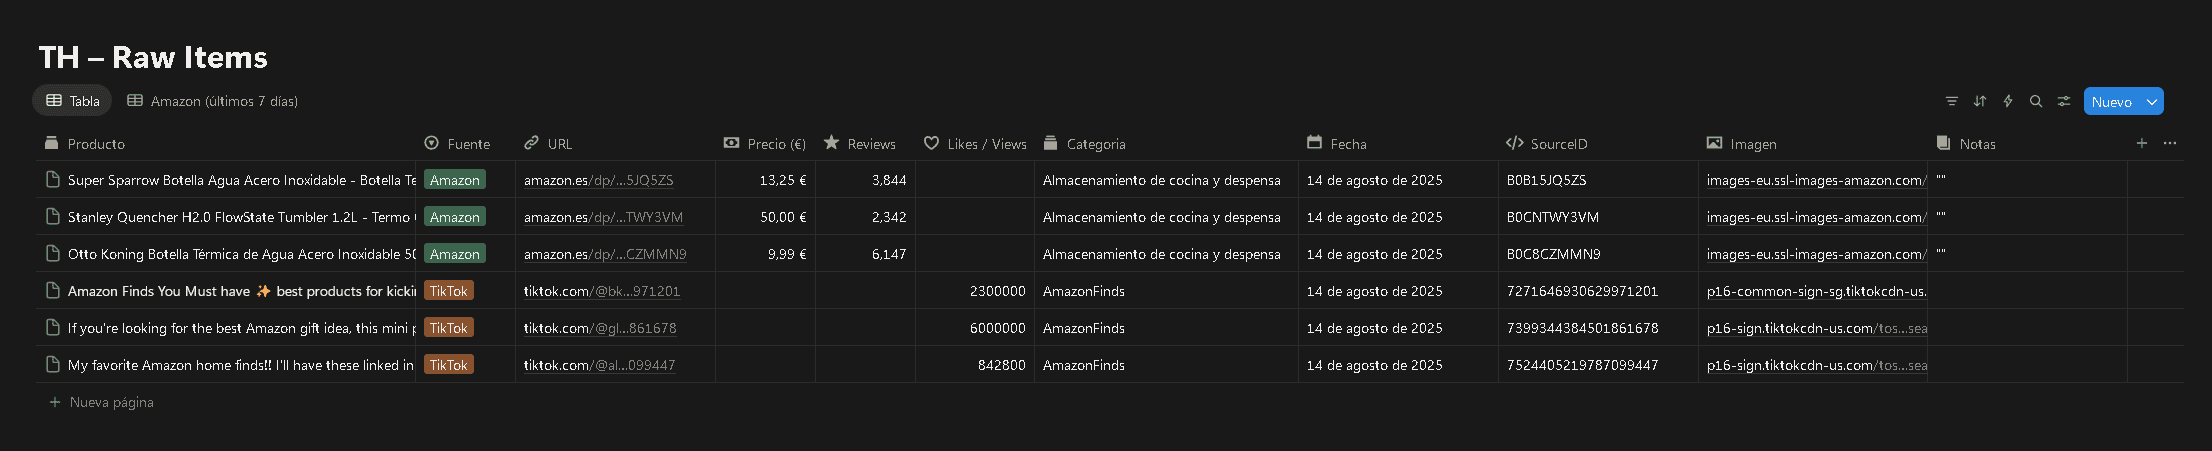Screen dimensions: 2212x451
Task: Click Nueva página to add row
Action: click(x=110, y=402)
